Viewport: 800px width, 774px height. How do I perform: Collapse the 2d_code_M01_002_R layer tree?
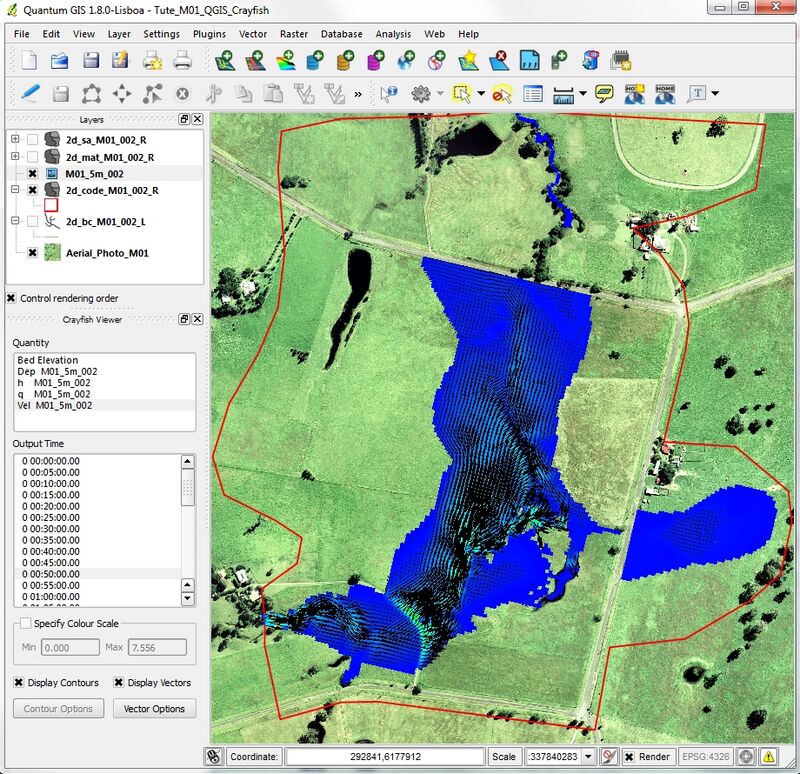[15, 189]
